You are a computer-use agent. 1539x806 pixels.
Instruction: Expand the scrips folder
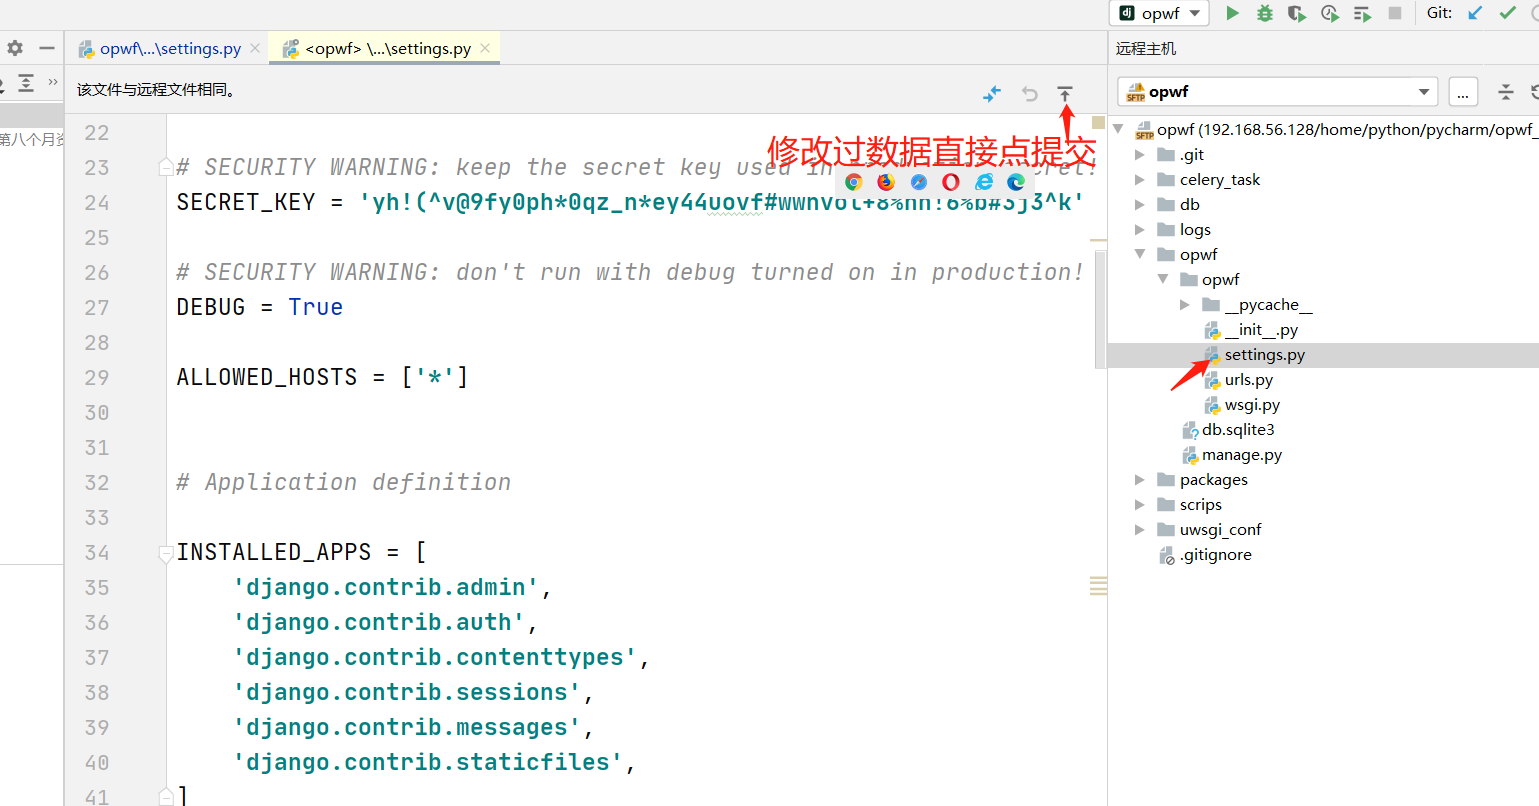[1140, 504]
